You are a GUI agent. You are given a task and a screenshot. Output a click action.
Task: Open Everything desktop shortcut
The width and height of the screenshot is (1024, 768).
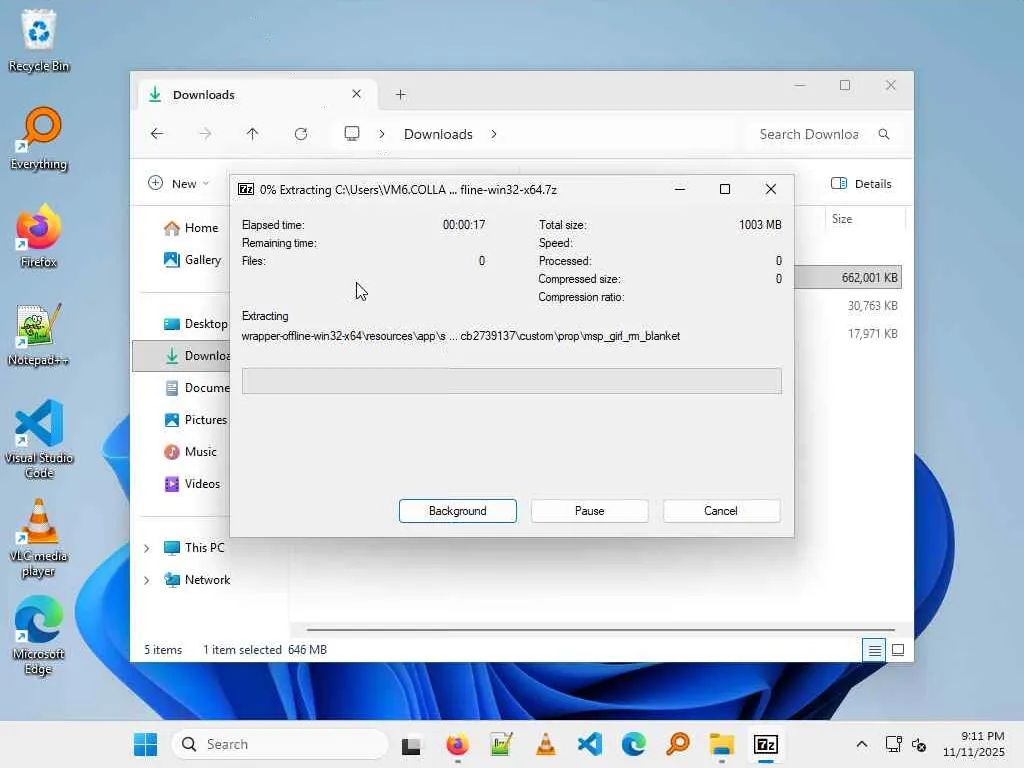39,139
